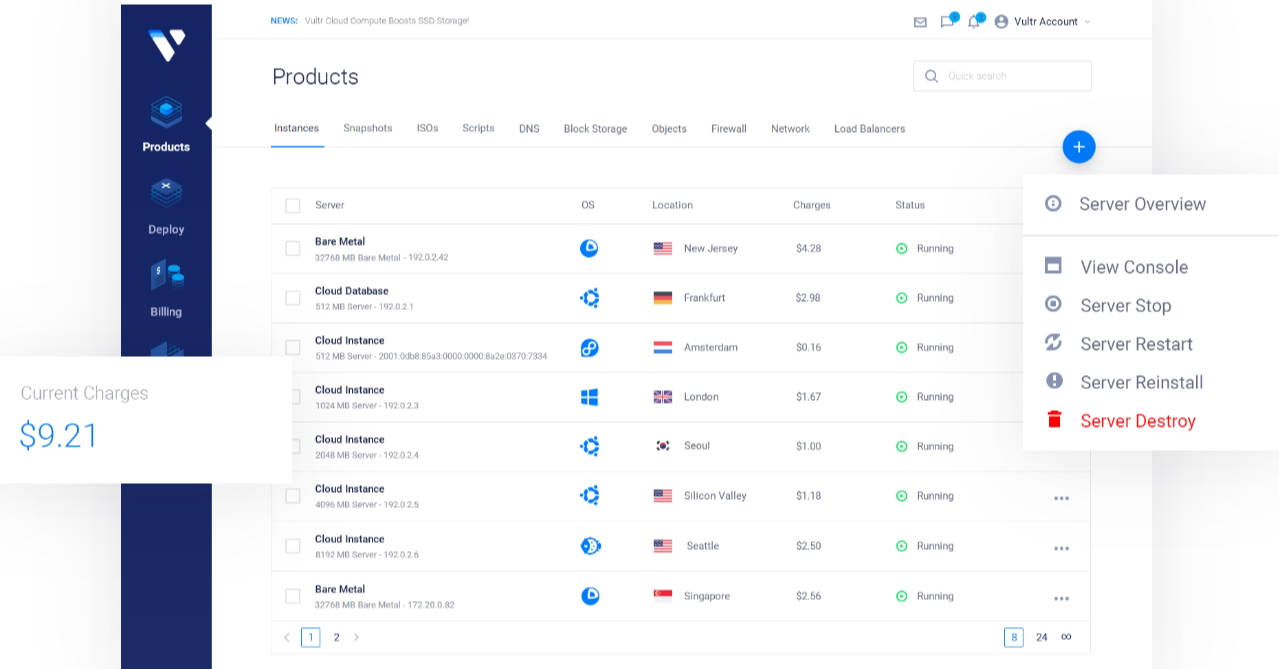
Task: Click Server Restart arrows icon
Action: tap(1053, 342)
